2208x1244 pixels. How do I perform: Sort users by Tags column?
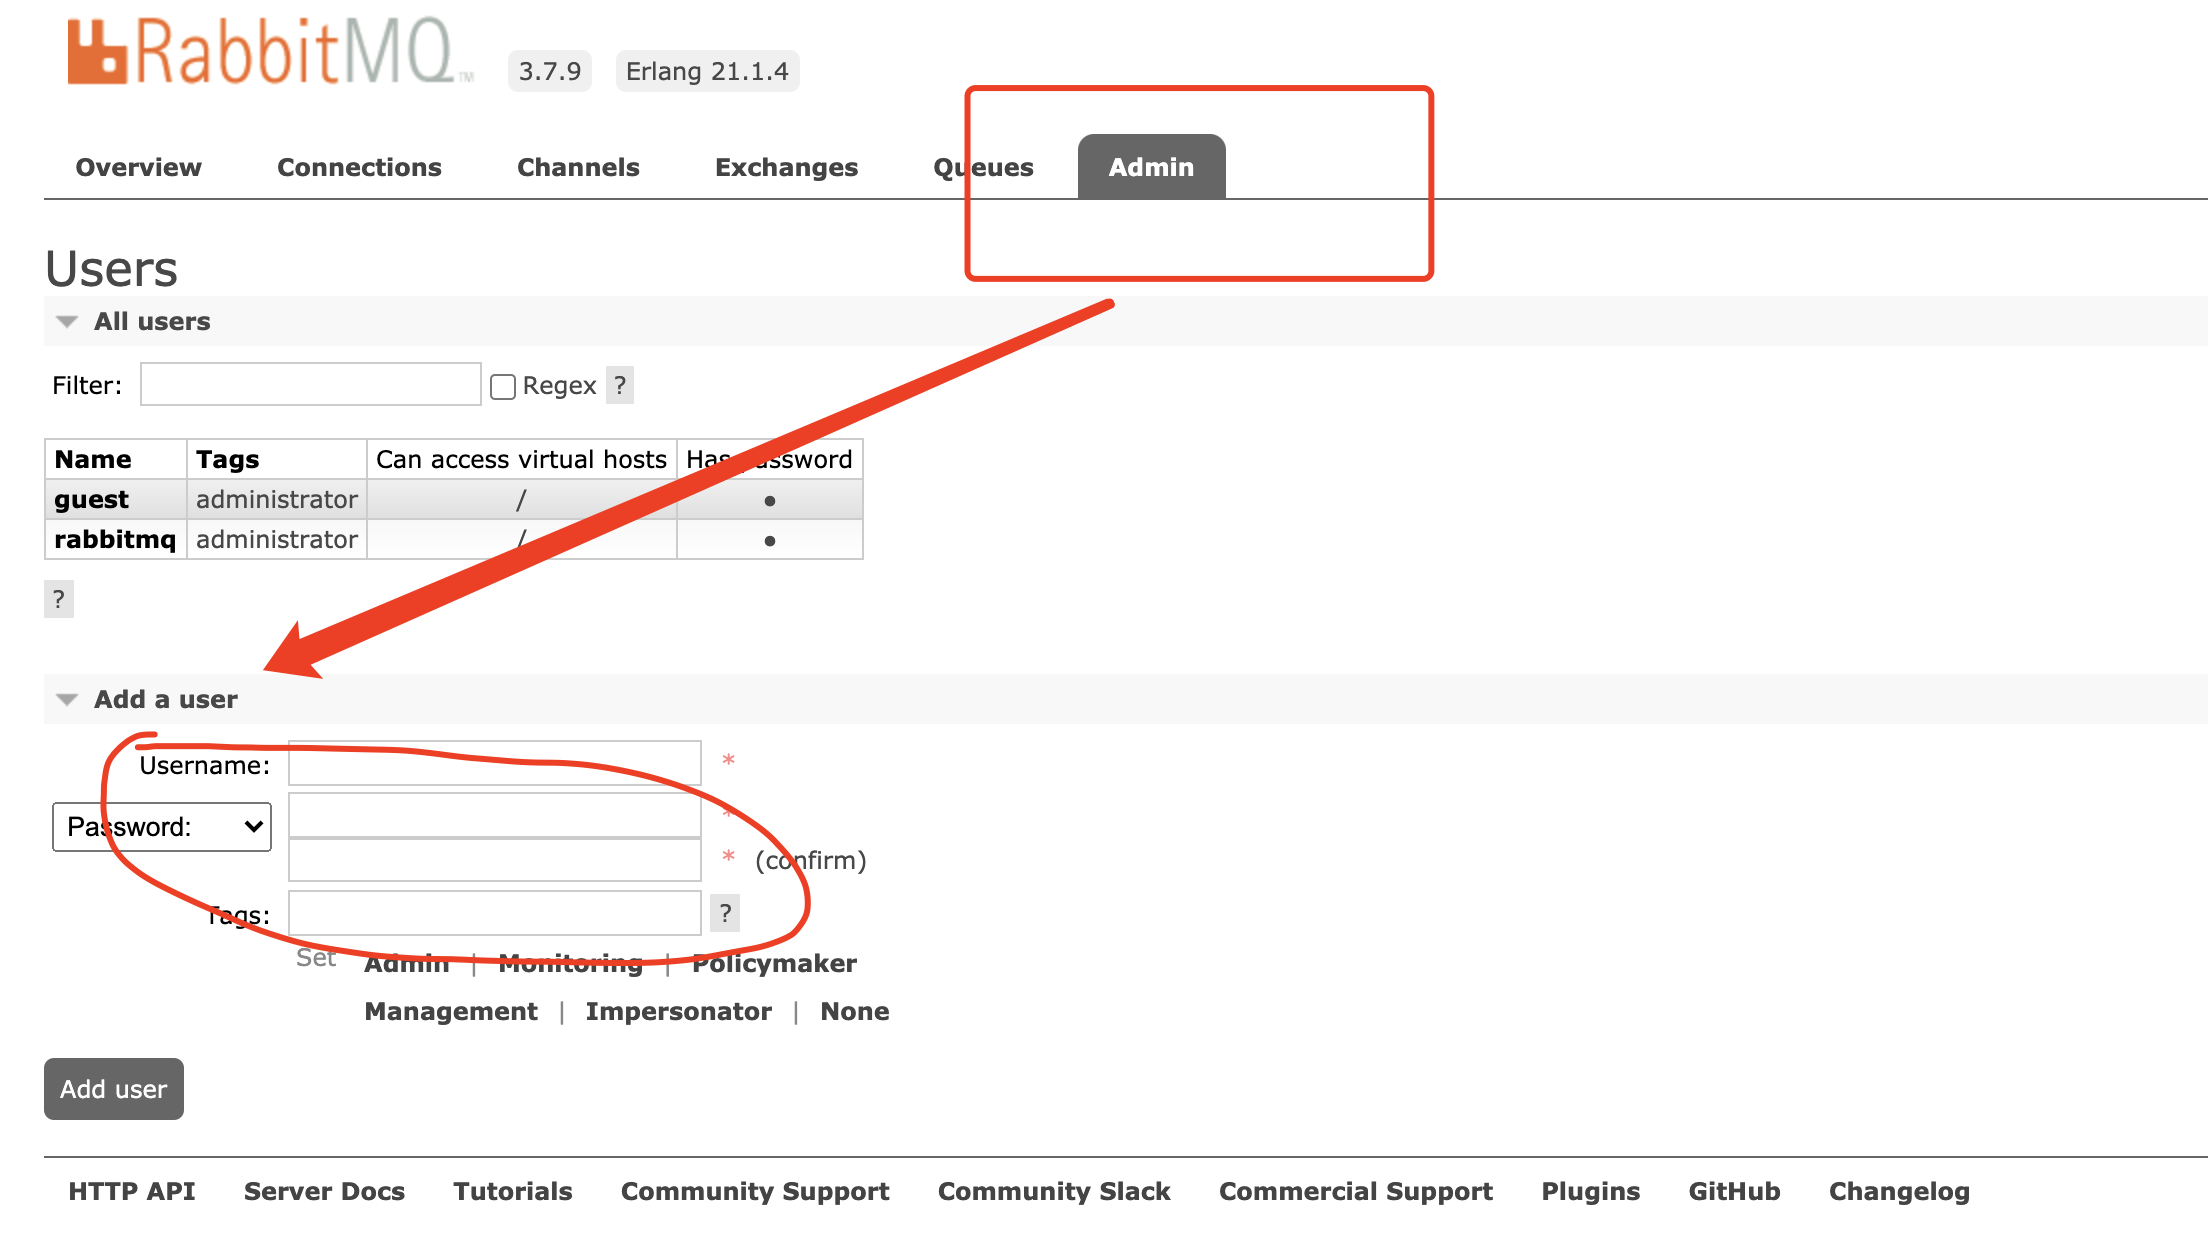pos(227,459)
